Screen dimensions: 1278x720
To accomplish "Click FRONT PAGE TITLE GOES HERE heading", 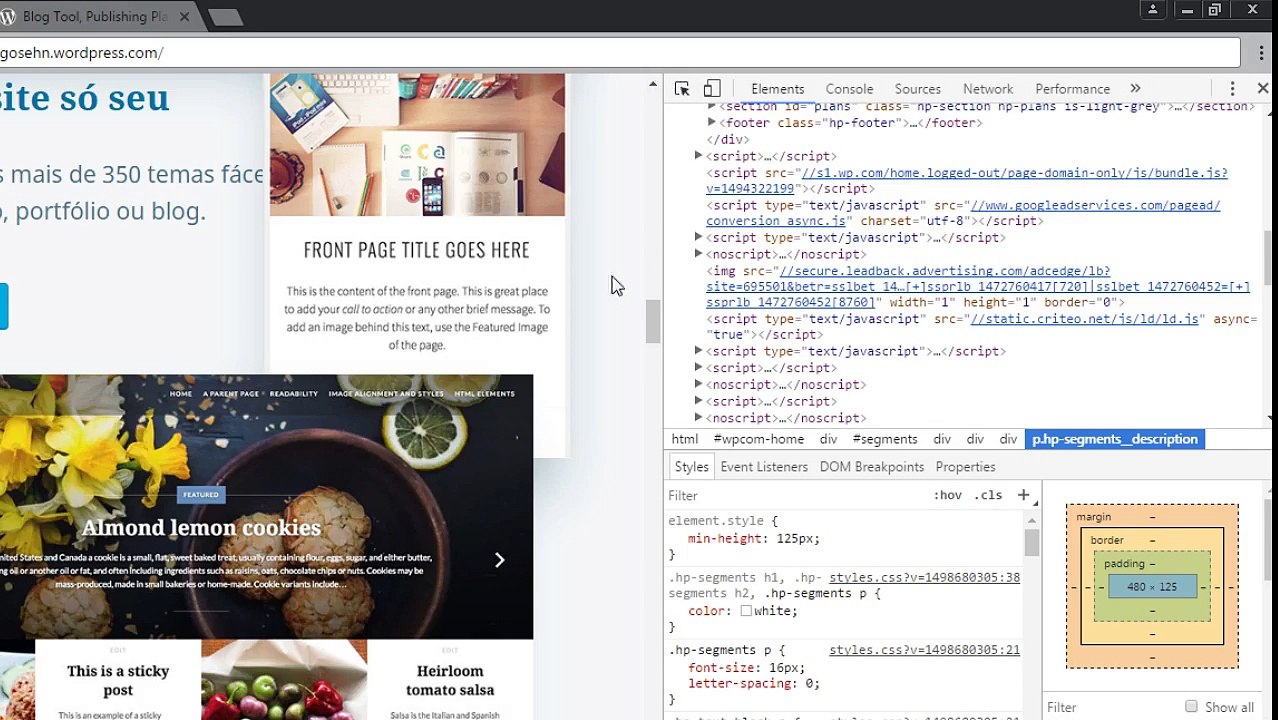I will tap(416, 250).
